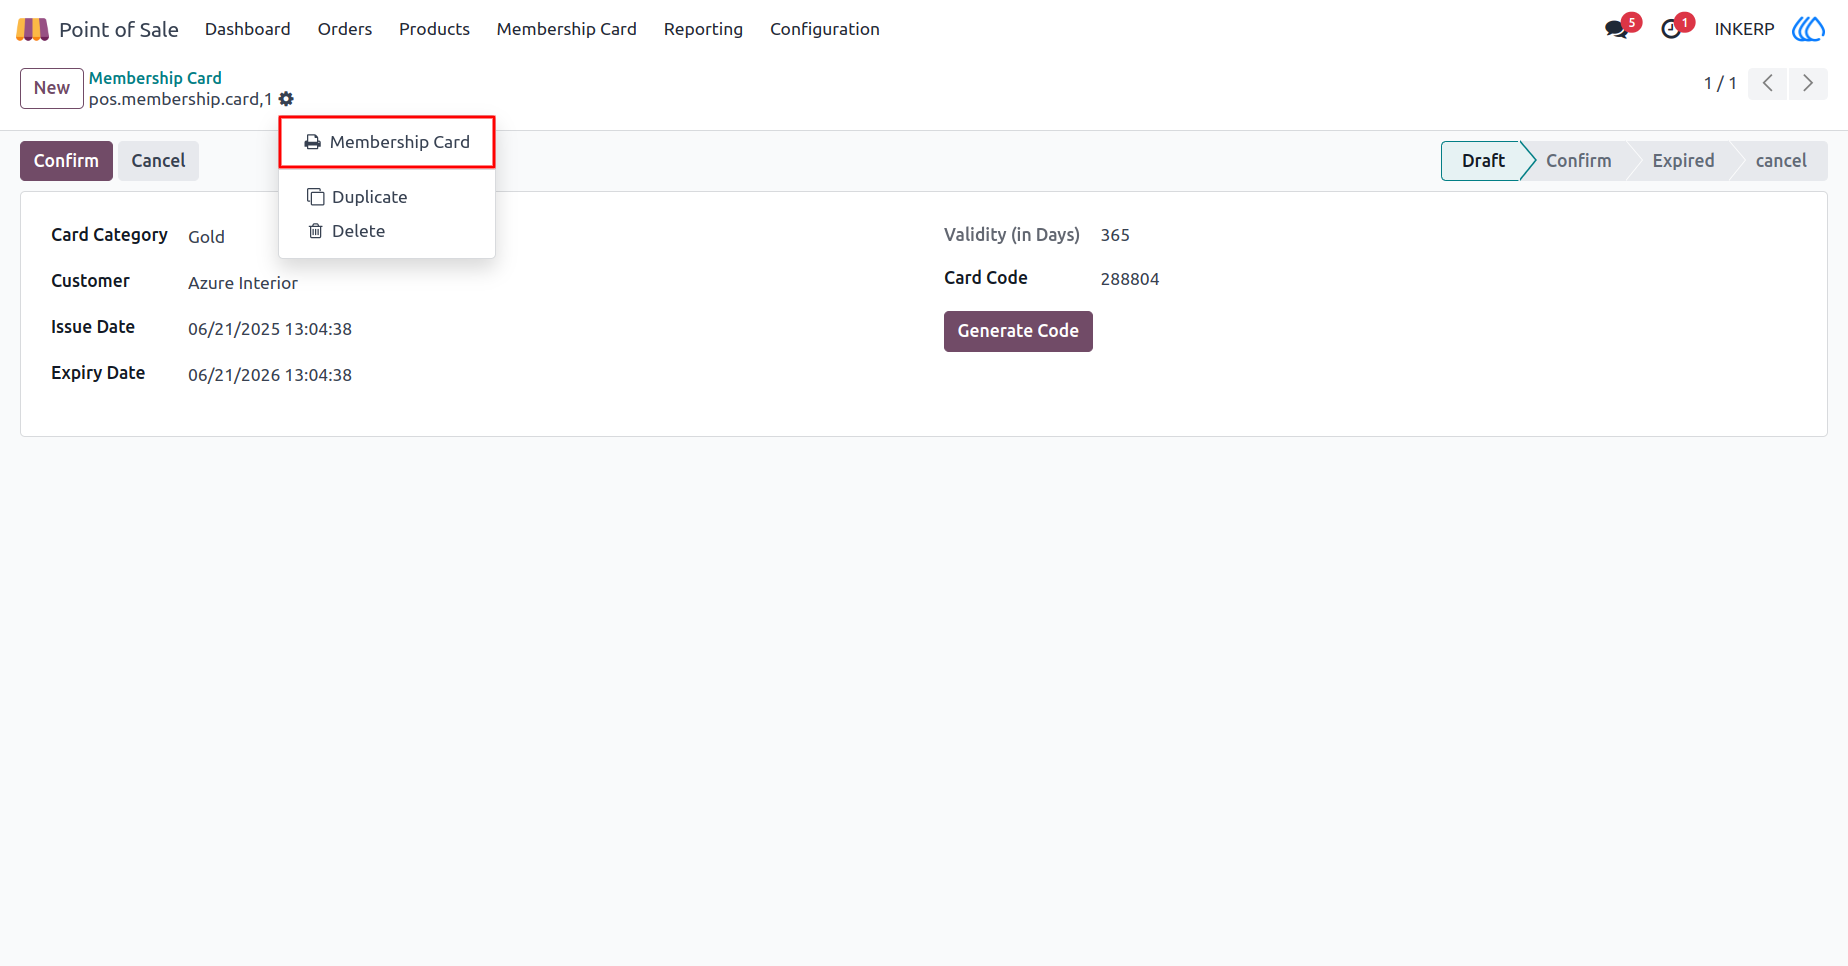
Task: Open the Reporting menu
Action: click(703, 29)
